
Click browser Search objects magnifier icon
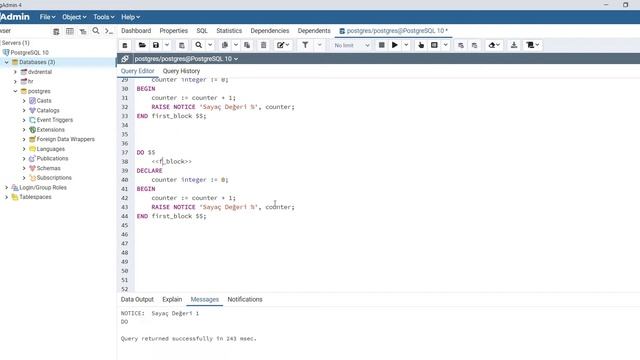coord(96,31)
